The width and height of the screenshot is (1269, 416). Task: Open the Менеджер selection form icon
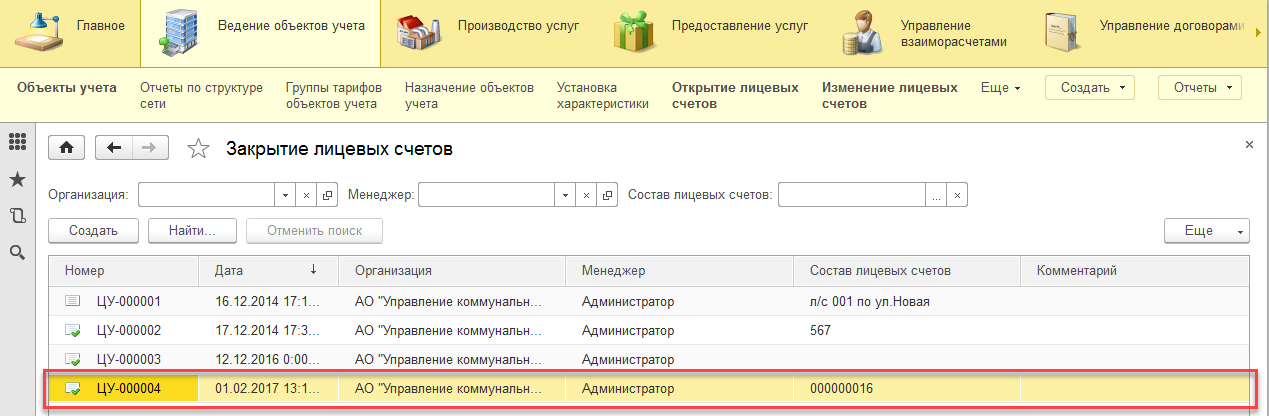pos(606,195)
